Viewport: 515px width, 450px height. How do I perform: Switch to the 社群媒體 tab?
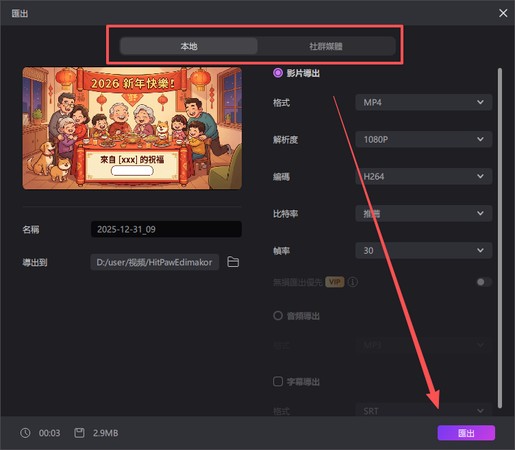(x=326, y=46)
